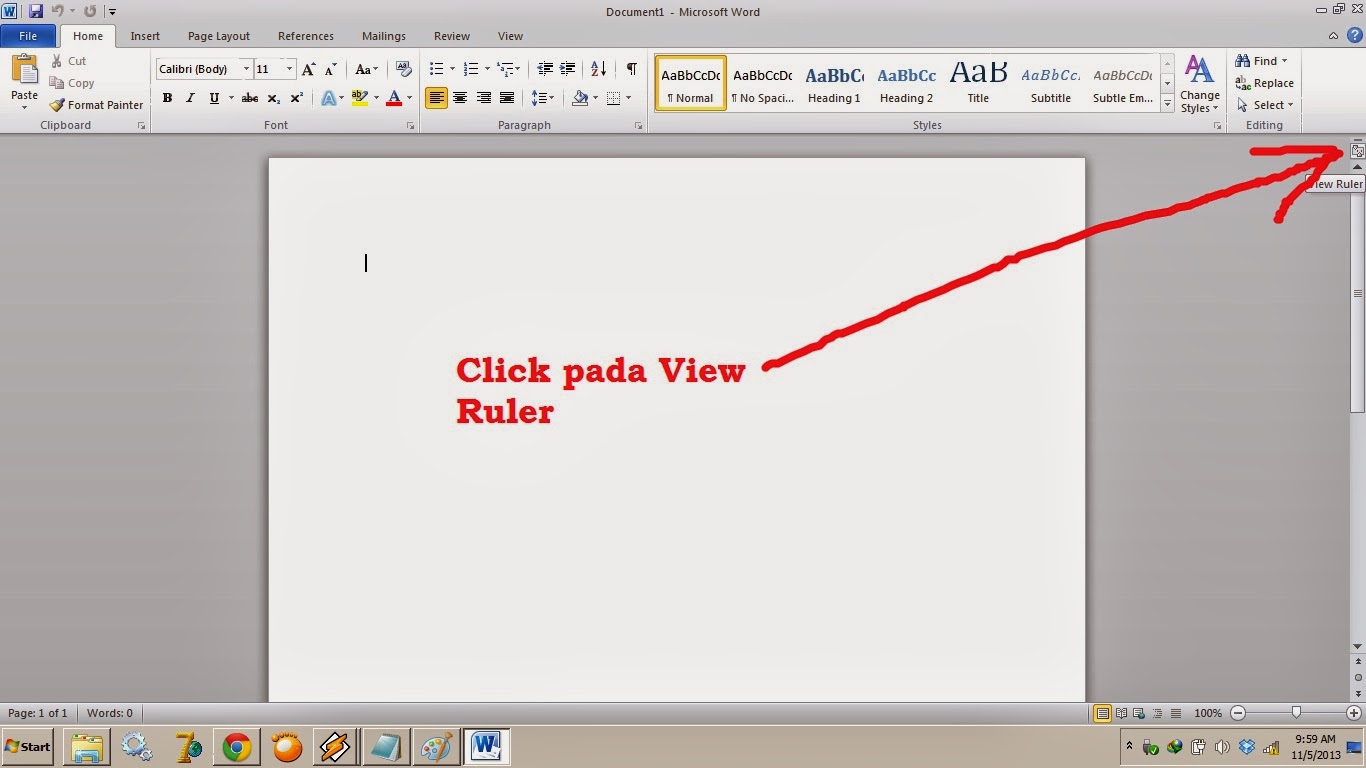This screenshot has width=1366, height=768.
Task: Apply strikethrough formatting
Action: tap(249, 98)
